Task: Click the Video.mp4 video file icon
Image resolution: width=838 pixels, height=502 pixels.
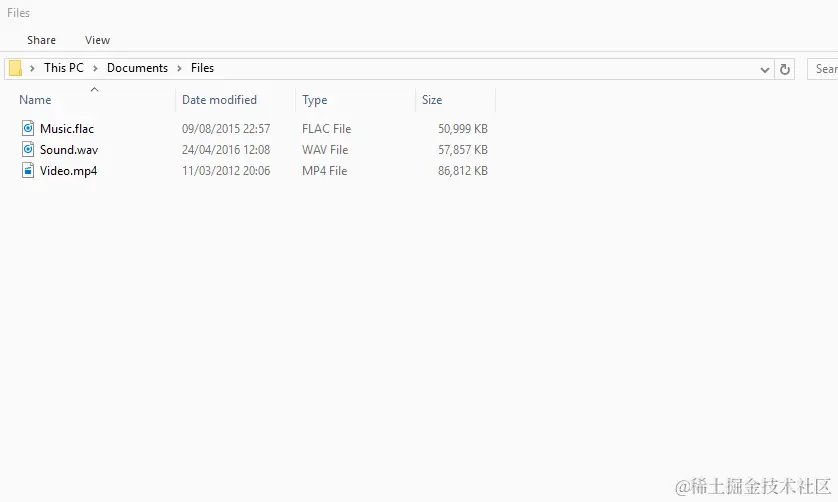Action: [x=28, y=171]
